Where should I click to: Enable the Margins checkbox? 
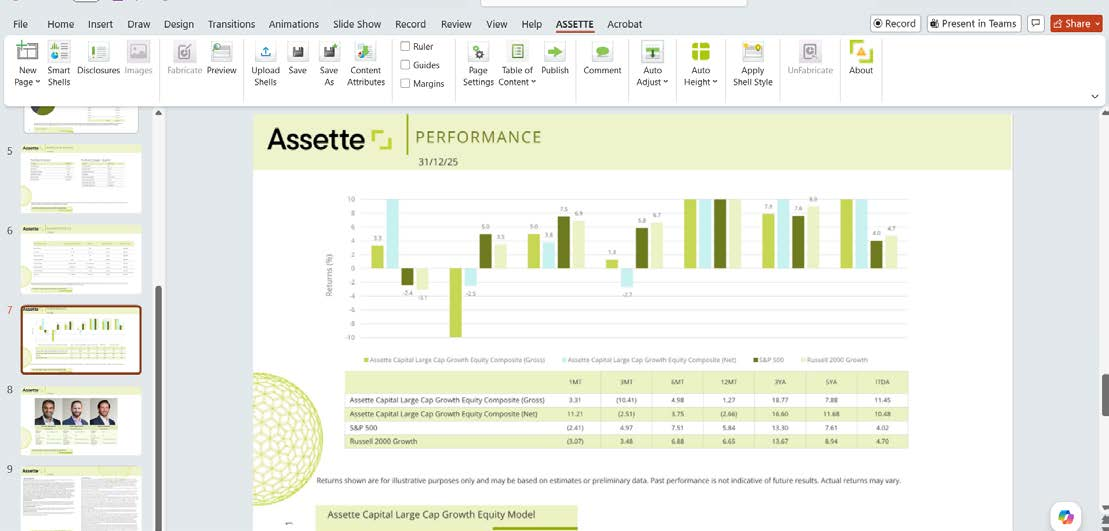(405, 83)
